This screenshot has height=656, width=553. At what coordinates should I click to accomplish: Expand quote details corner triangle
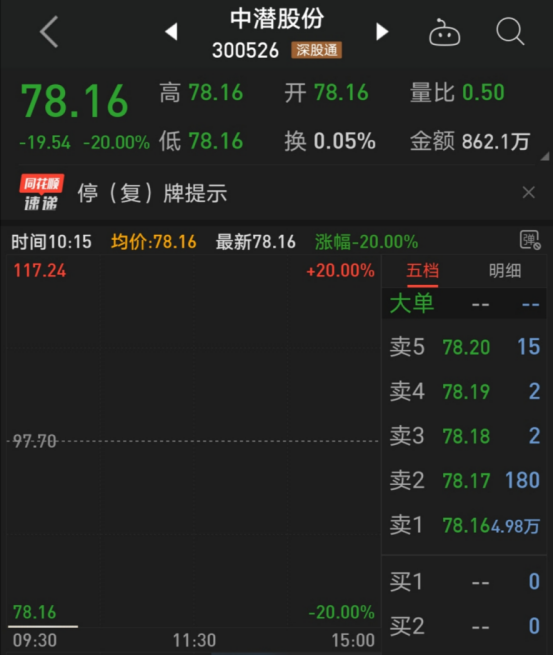[545, 157]
